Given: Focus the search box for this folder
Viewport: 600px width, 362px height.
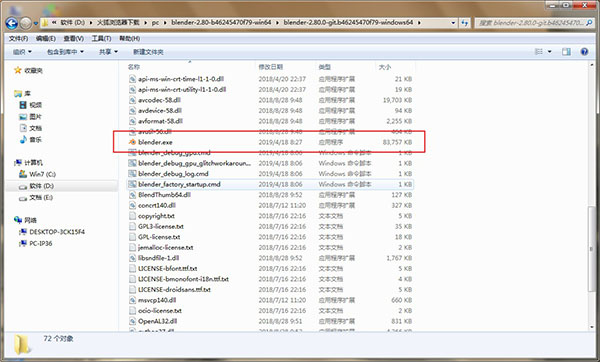Looking at the screenshot, I should (535, 23).
